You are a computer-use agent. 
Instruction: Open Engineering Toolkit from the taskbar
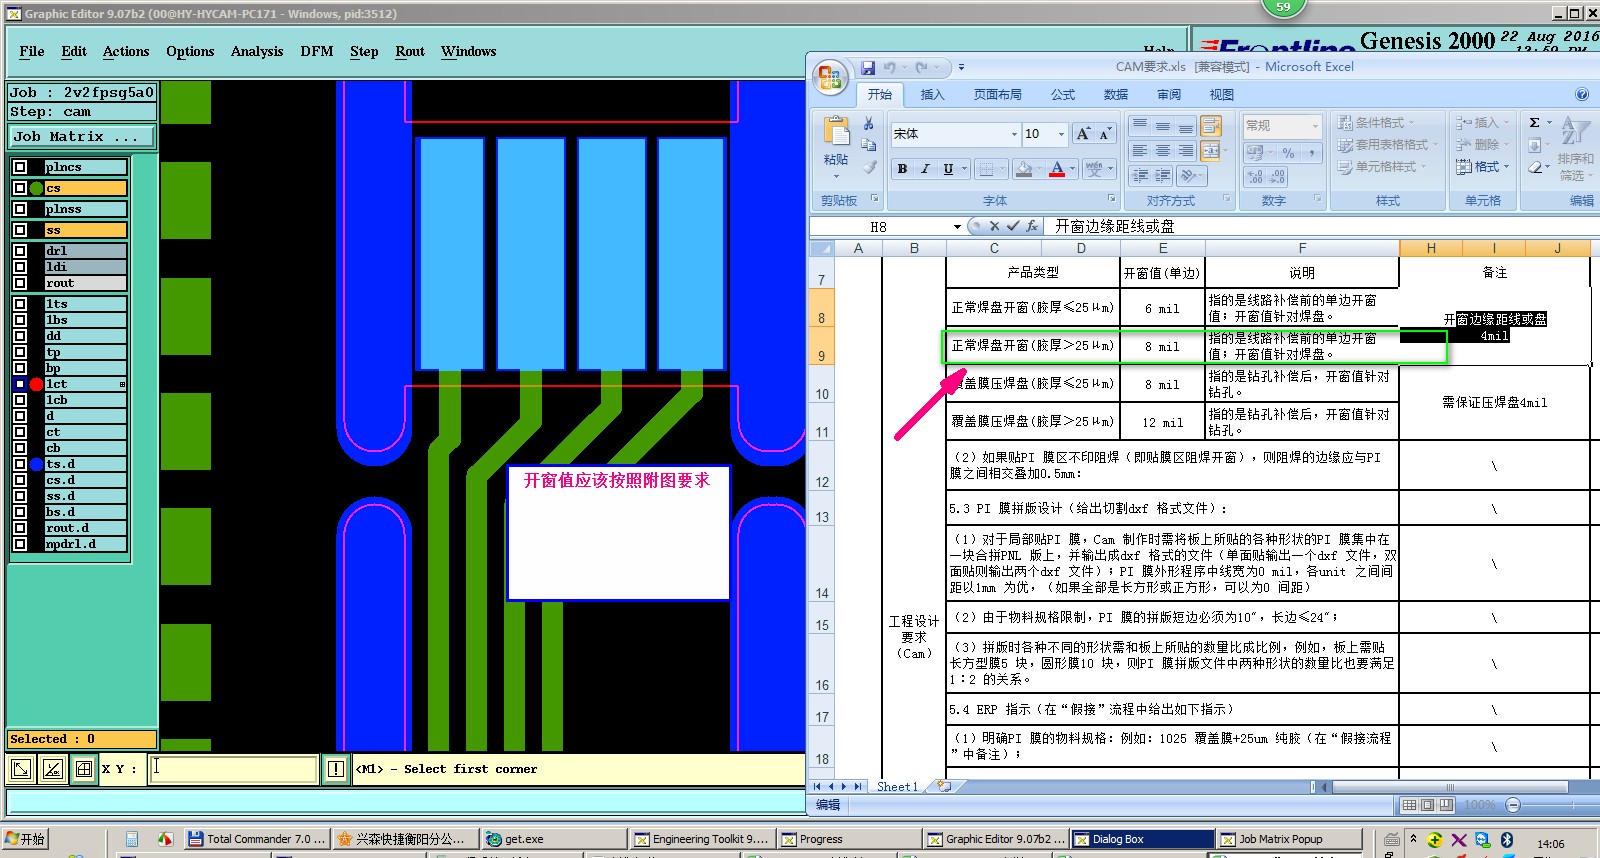702,839
